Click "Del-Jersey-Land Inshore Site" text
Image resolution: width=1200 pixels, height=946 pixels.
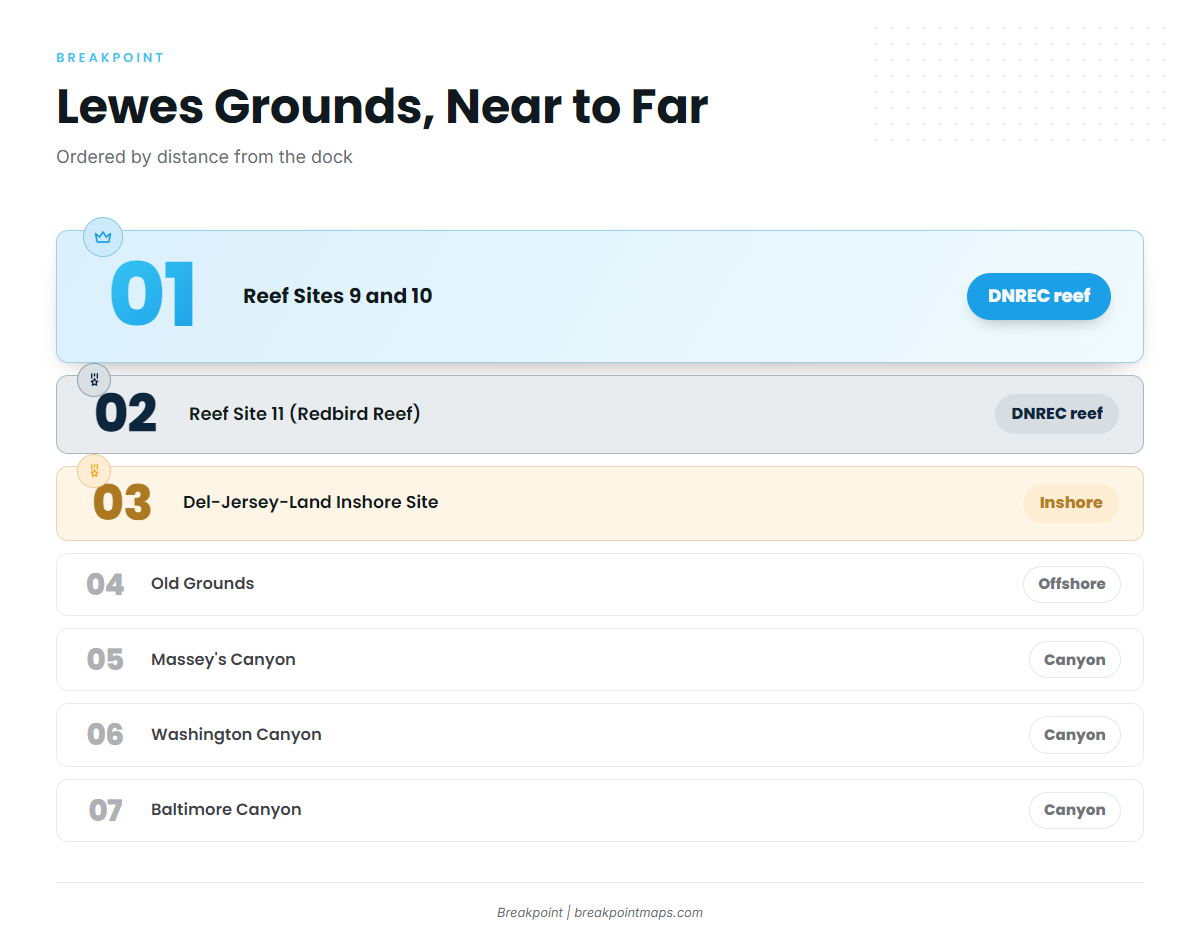(311, 502)
